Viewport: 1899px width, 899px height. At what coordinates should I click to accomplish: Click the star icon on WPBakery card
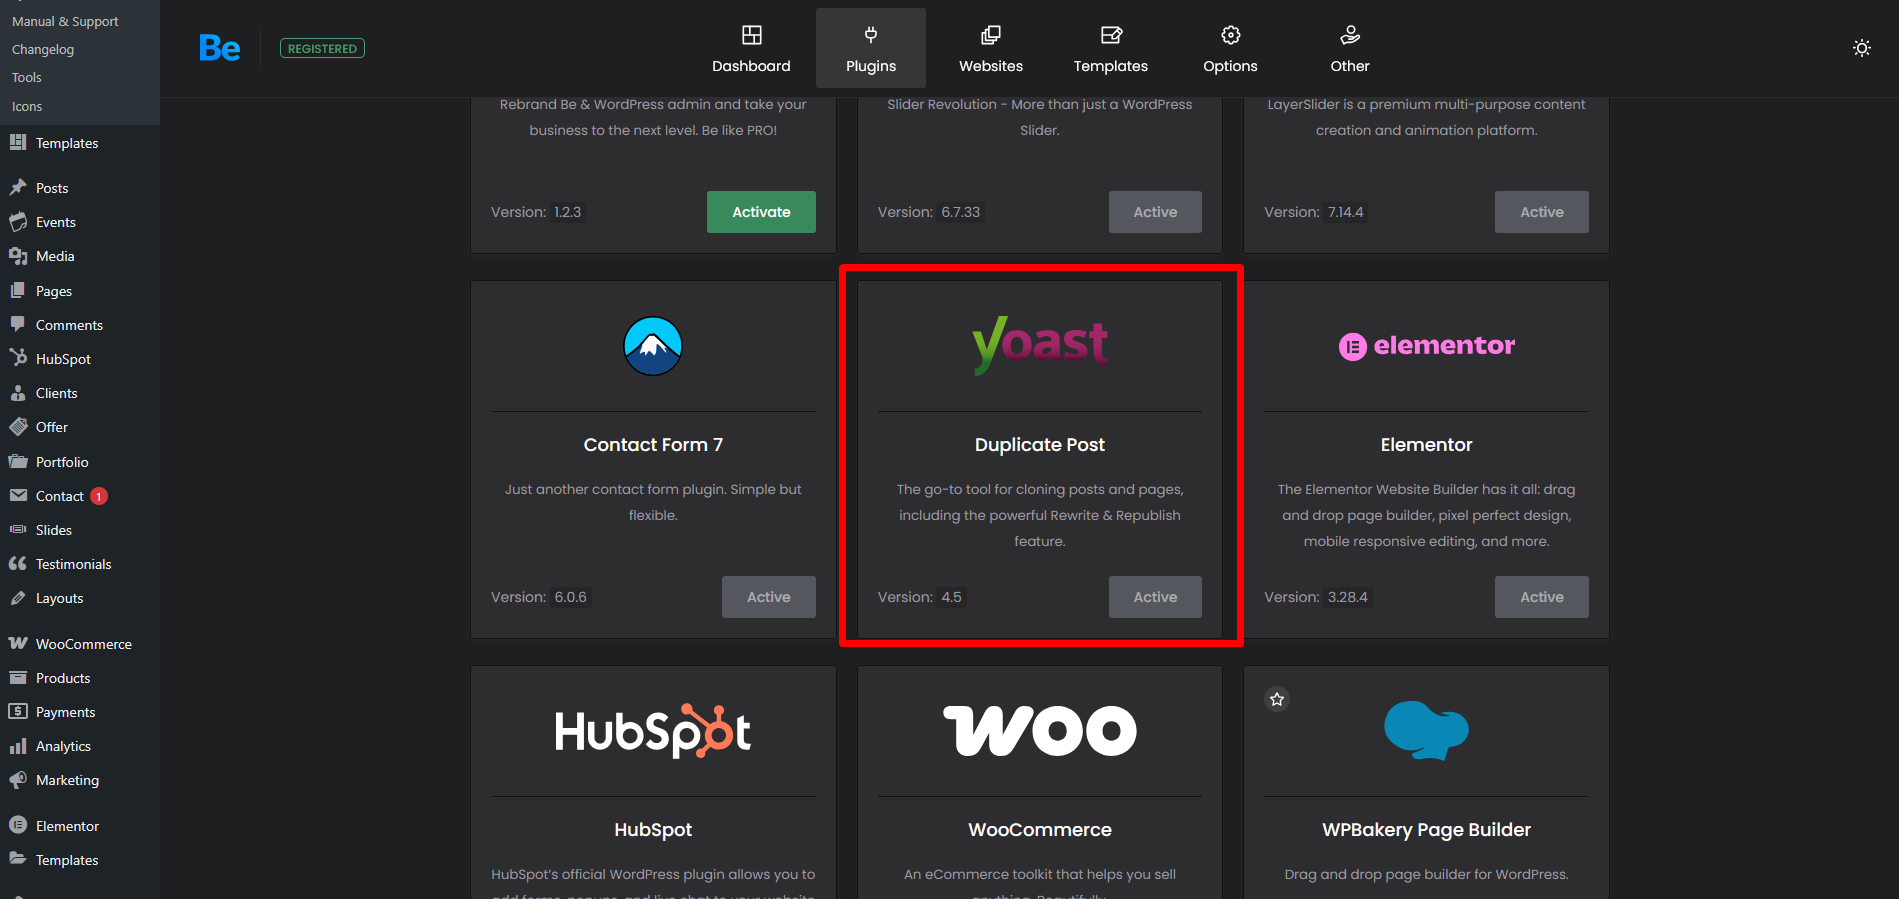point(1277,699)
